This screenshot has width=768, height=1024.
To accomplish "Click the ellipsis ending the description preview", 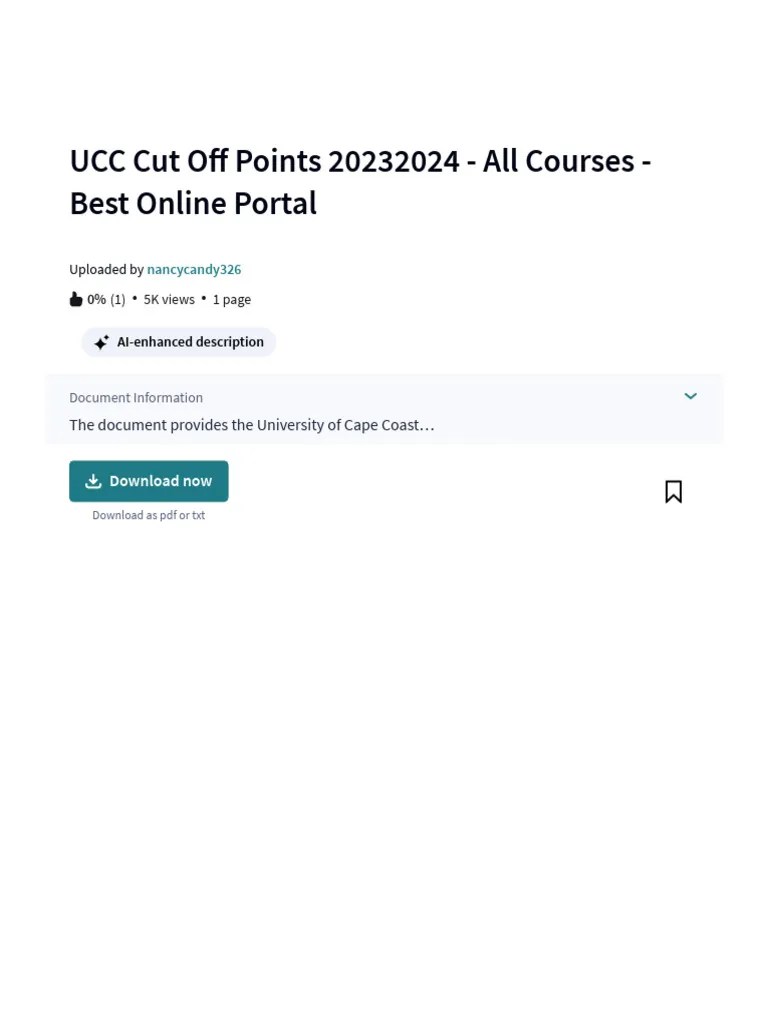I will coord(427,428).
